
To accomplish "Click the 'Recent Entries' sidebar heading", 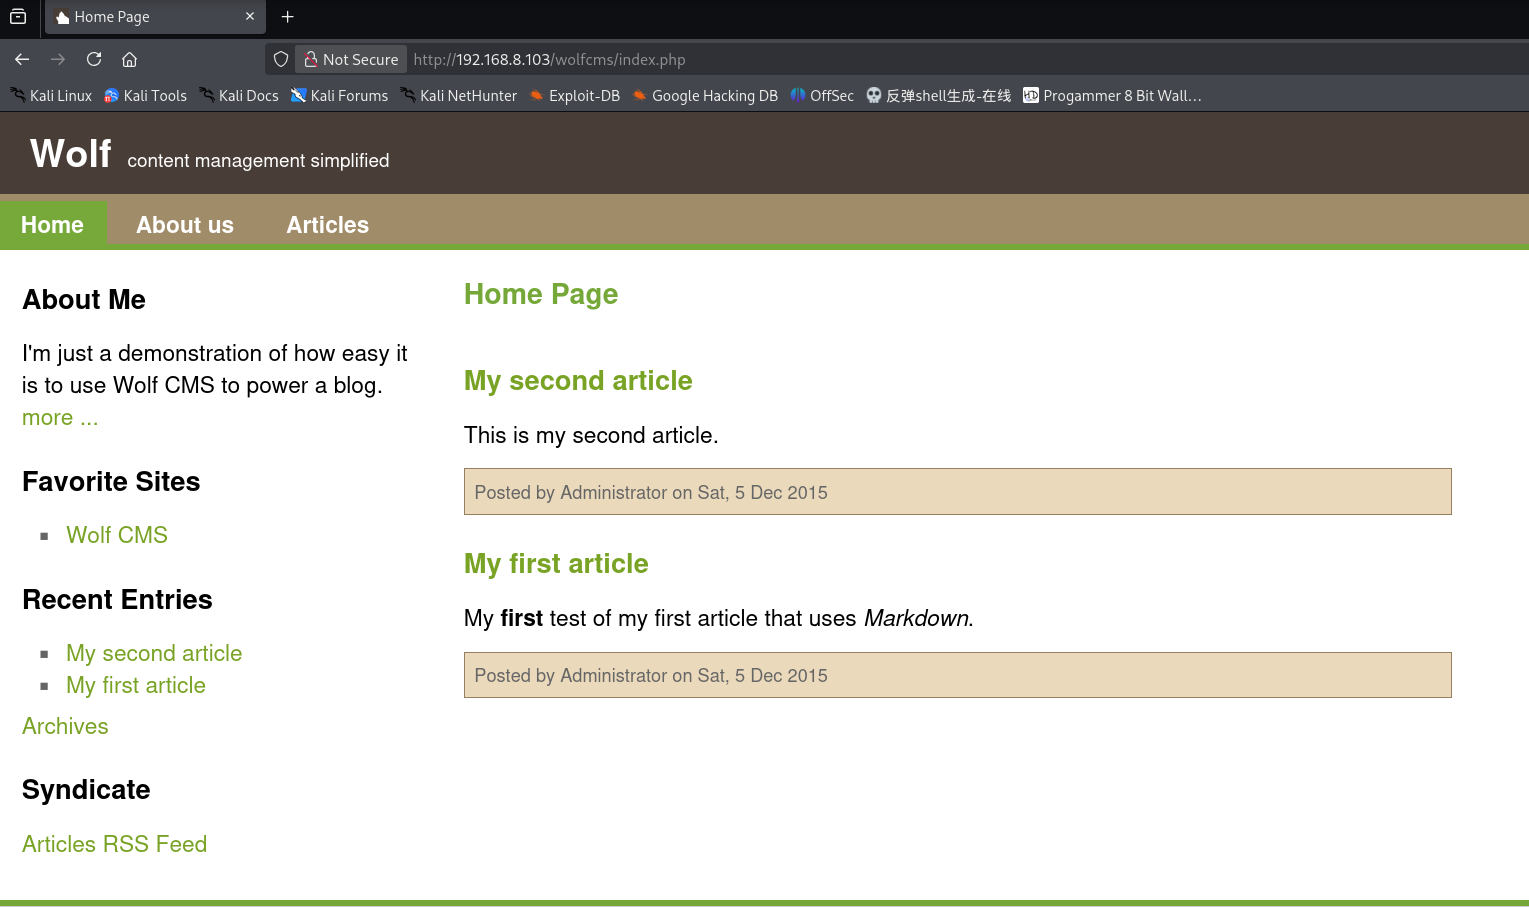I will [x=117, y=600].
